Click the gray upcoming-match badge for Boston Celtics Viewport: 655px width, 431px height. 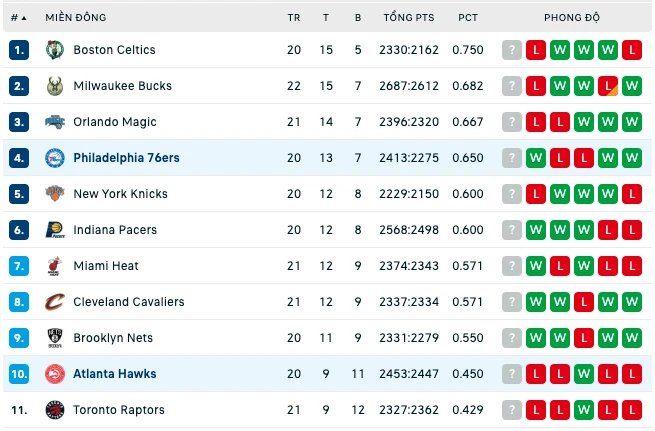512,50
